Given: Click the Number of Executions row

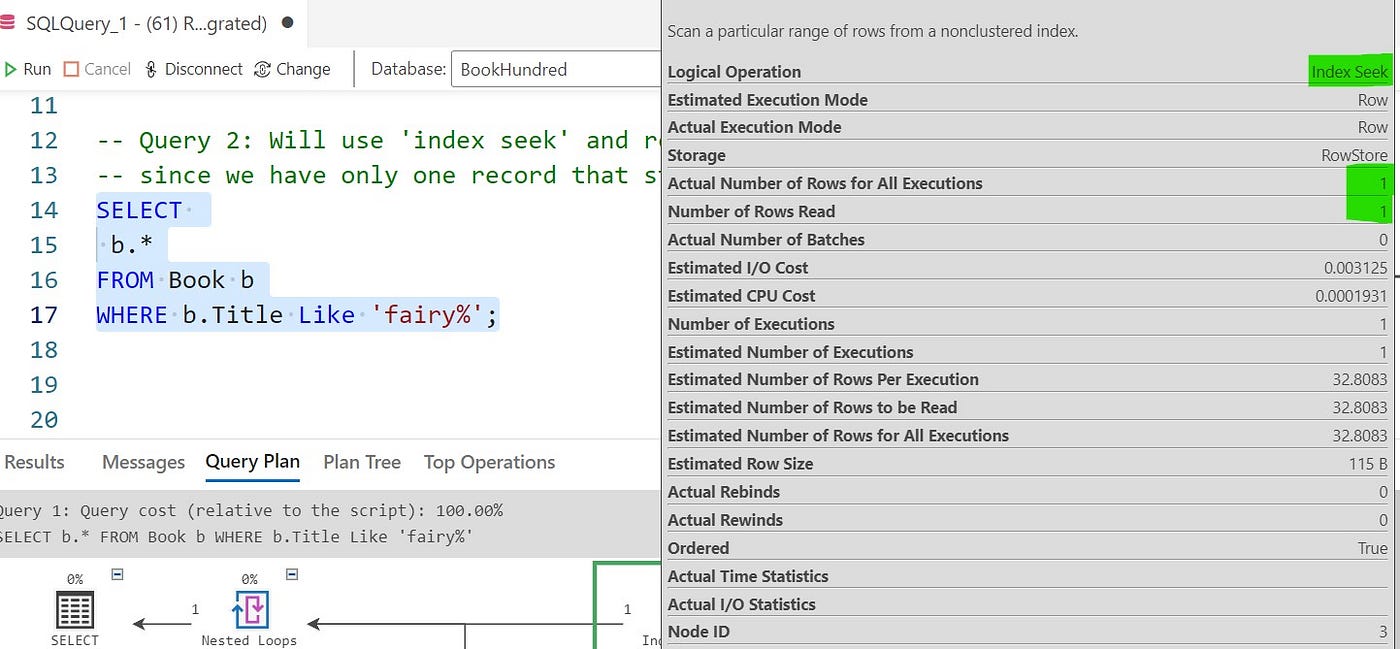Looking at the screenshot, I should pyautogui.click(x=1028, y=324).
